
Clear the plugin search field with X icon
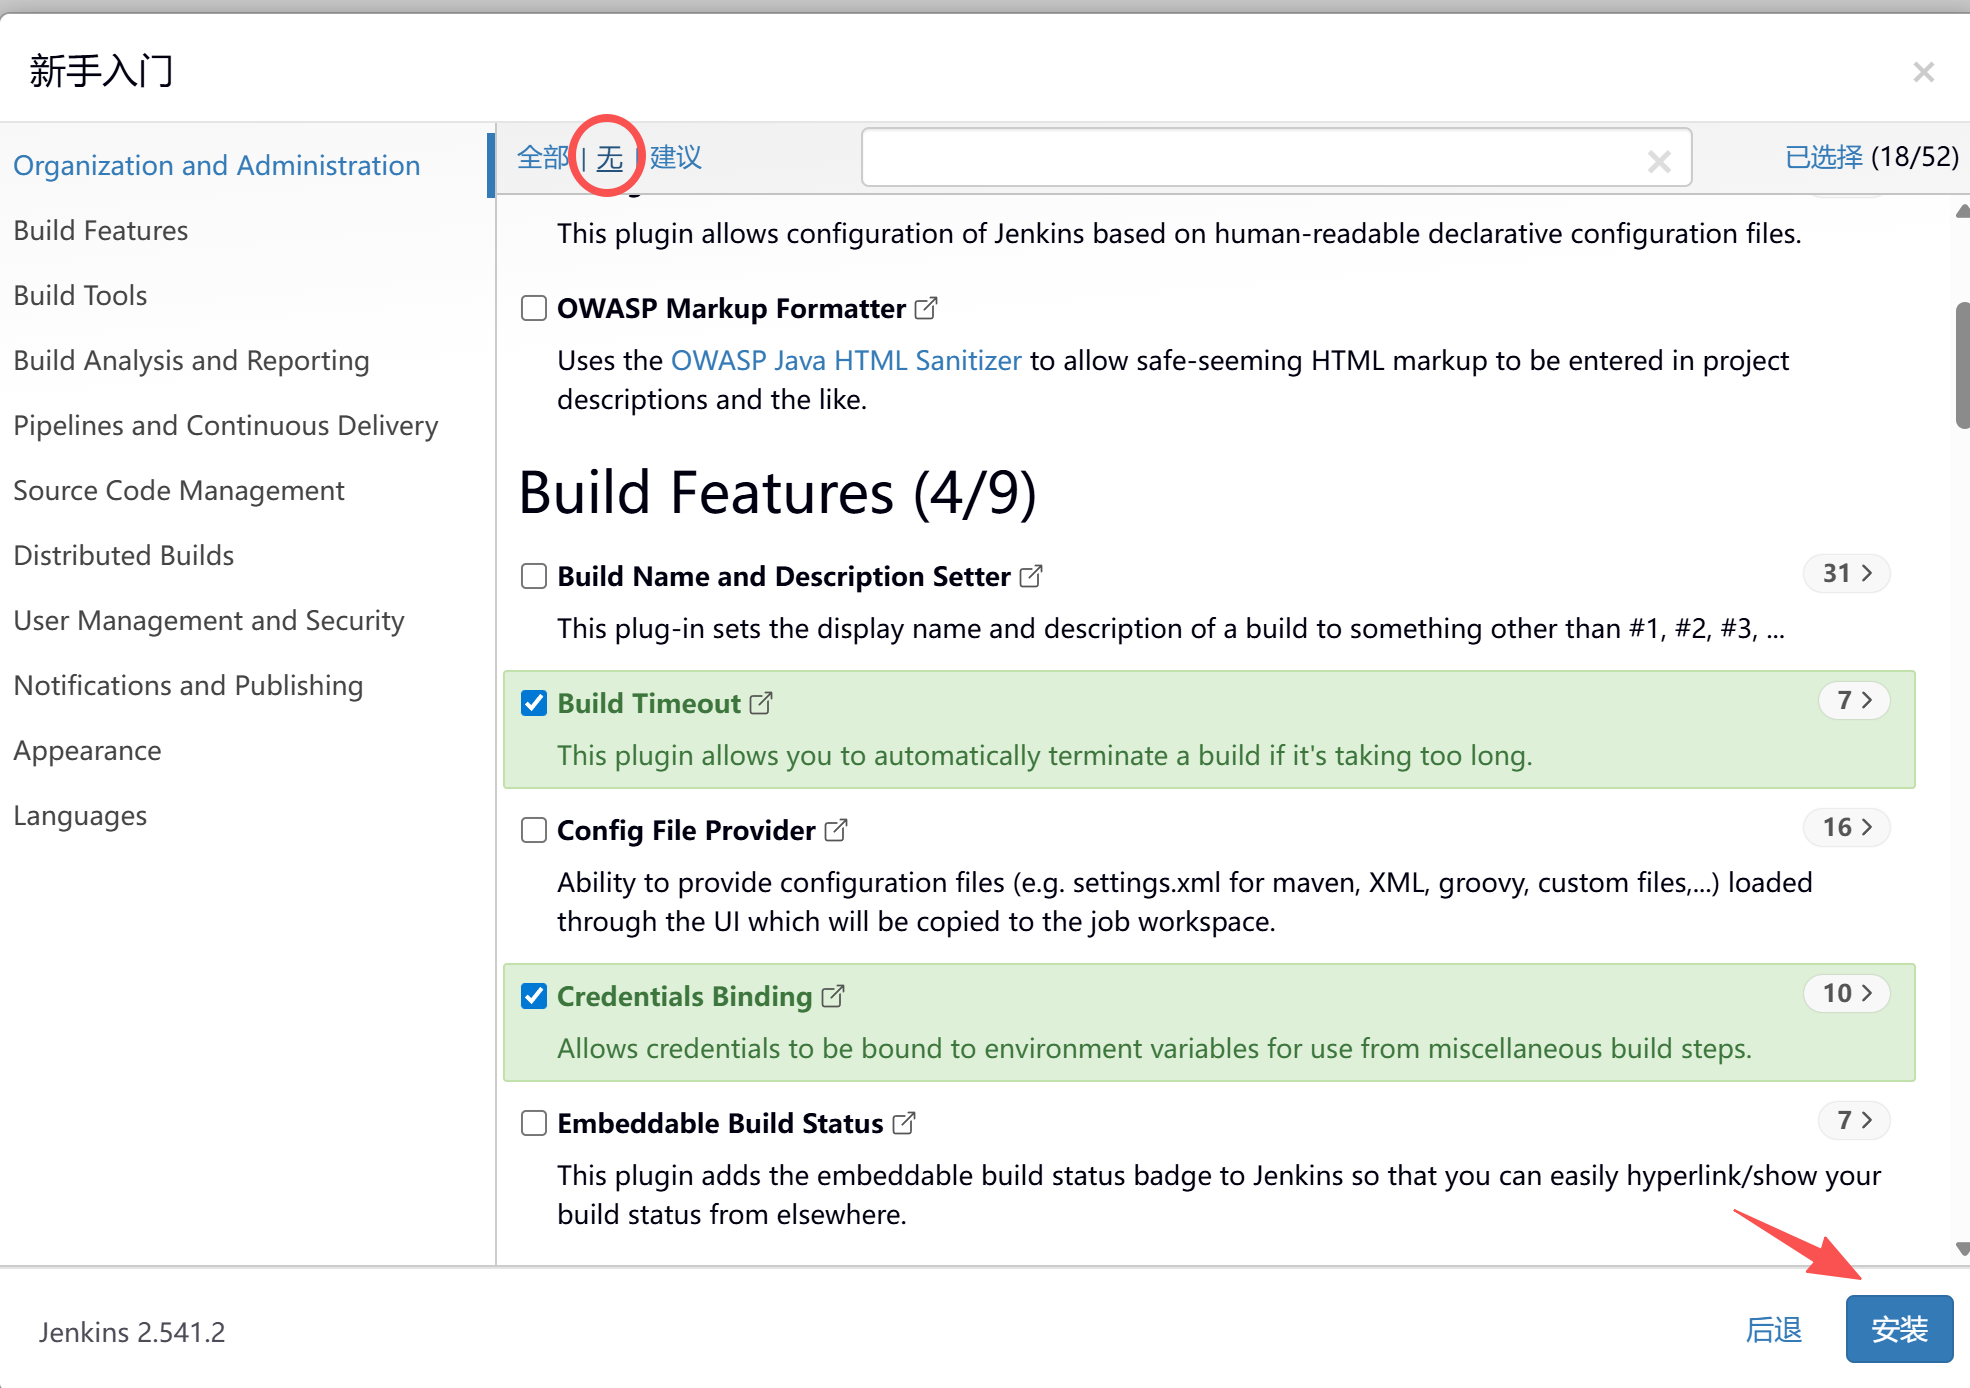[x=1659, y=161]
